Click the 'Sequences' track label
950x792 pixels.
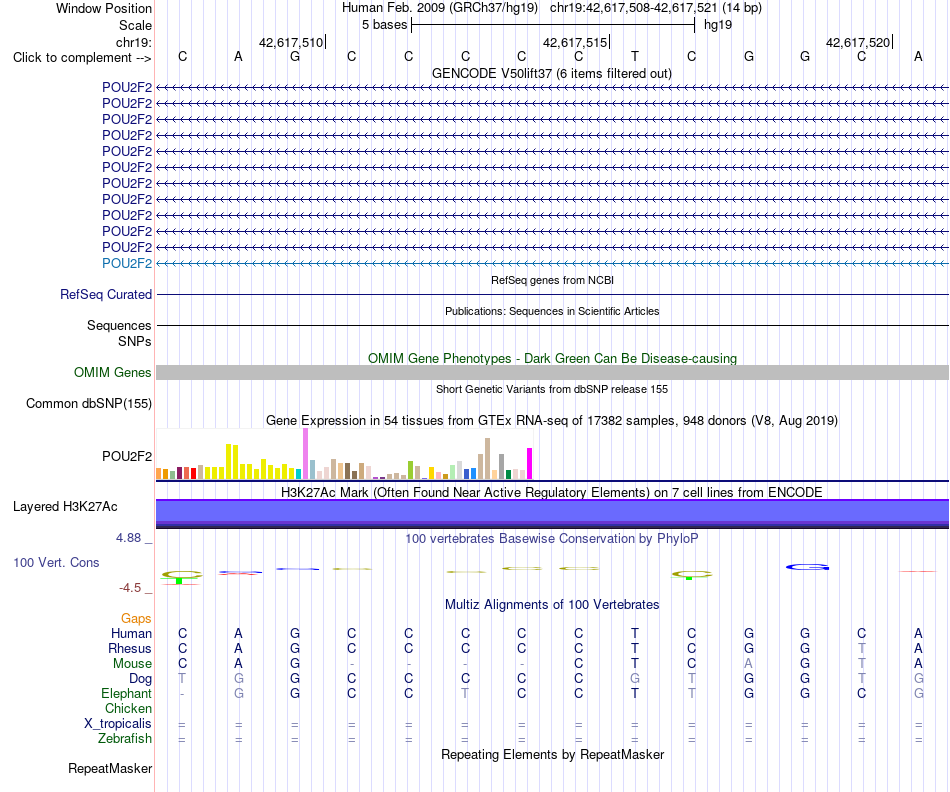tap(119, 325)
